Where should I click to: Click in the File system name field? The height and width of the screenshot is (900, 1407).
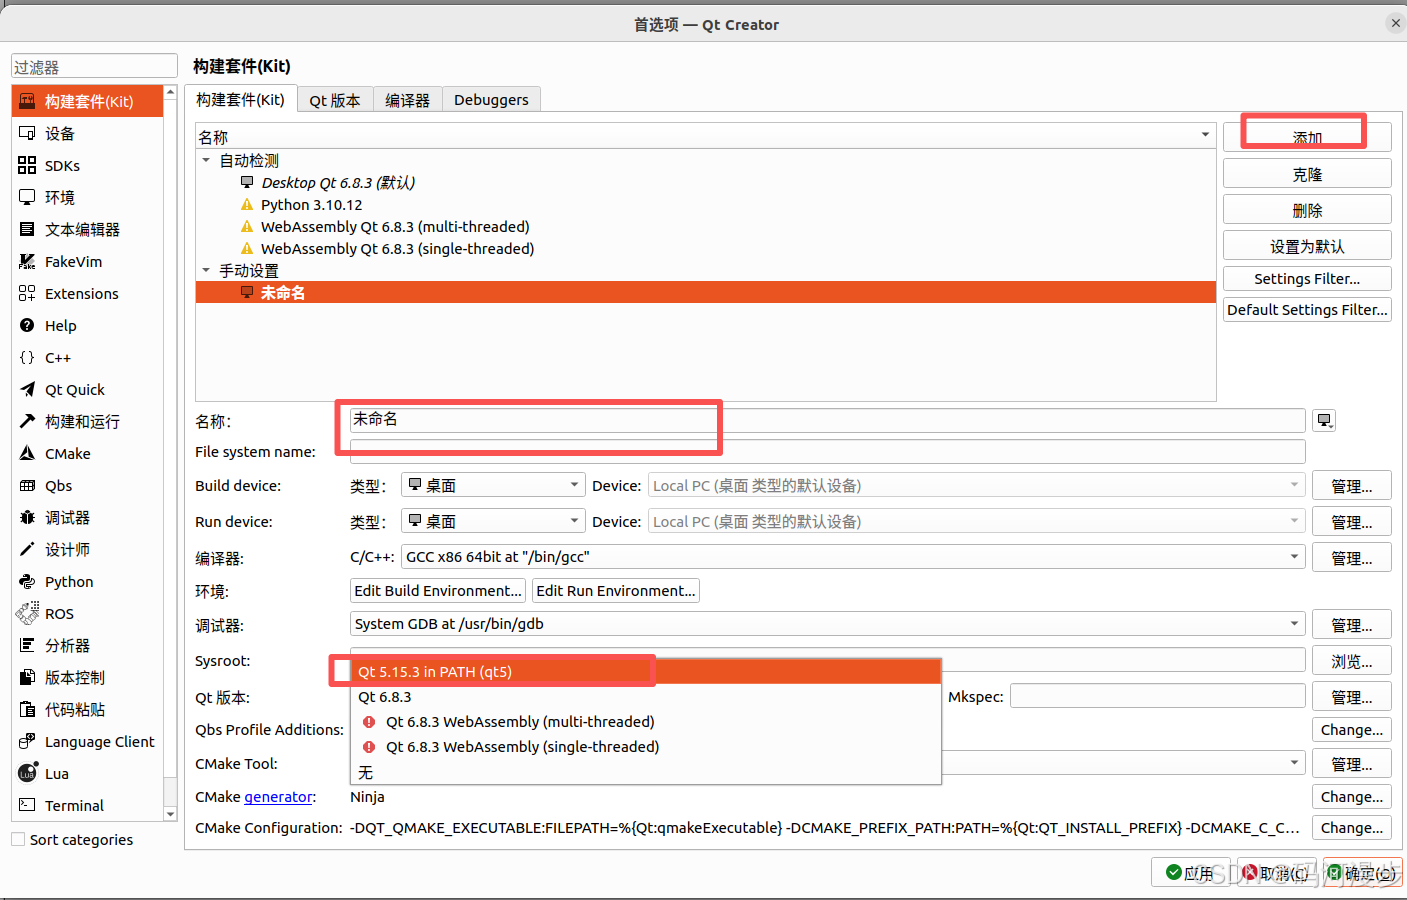click(x=828, y=451)
